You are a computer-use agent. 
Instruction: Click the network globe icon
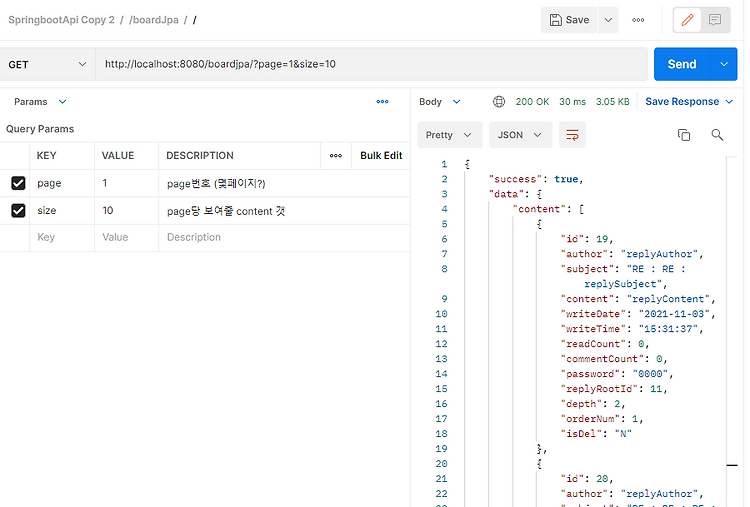pos(499,101)
